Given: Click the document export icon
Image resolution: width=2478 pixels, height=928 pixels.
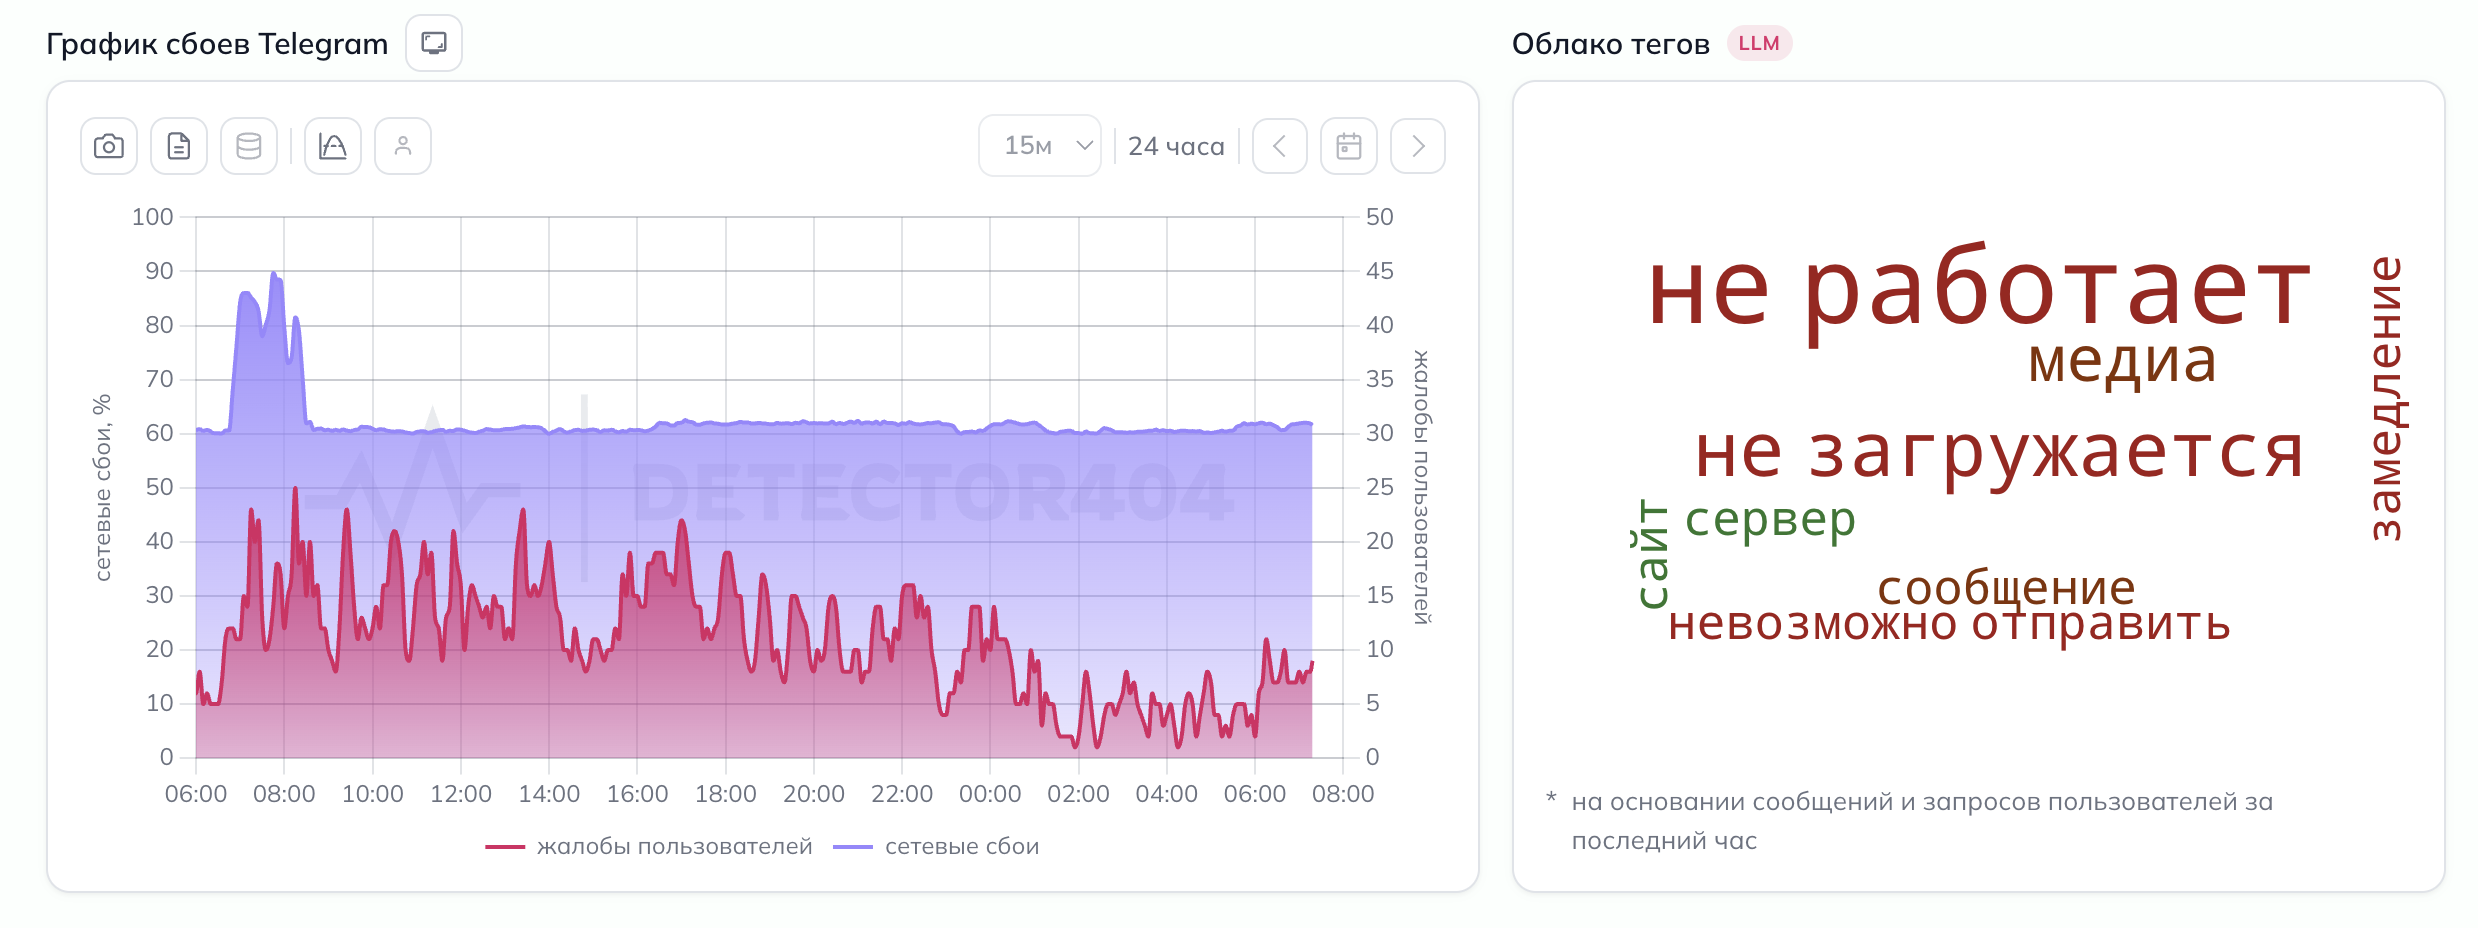Looking at the screenshot, I should tap(179, 147).
